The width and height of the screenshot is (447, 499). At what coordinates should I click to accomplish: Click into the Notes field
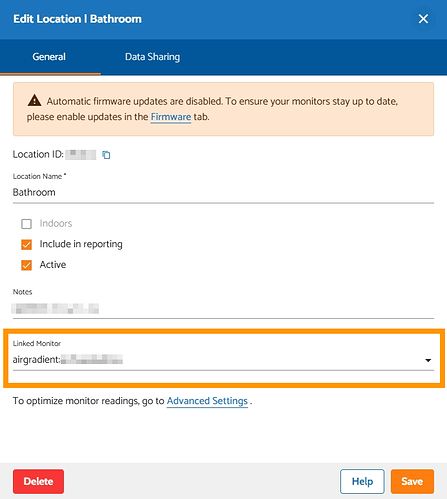pos(223,309)
